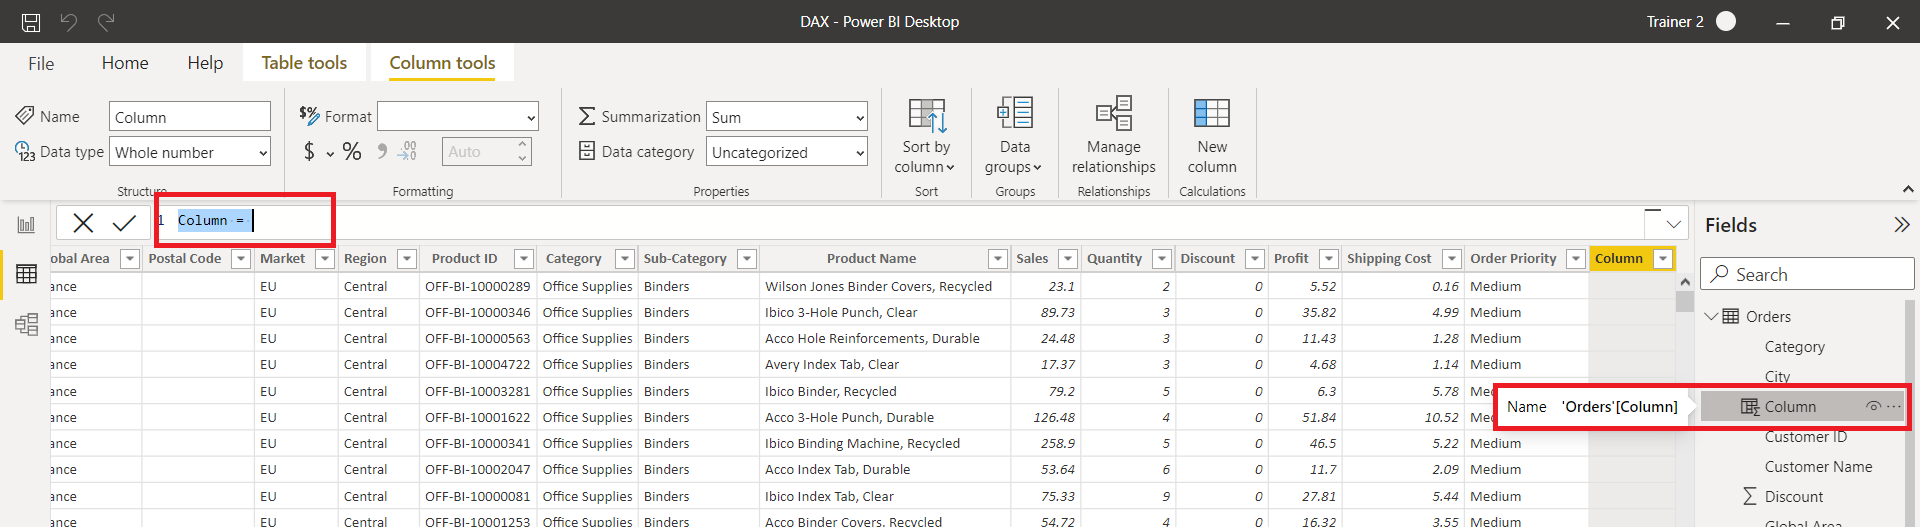1920x527 pixels.
Task: Cancel the formula with the X icon
Action: coord(84,223)
